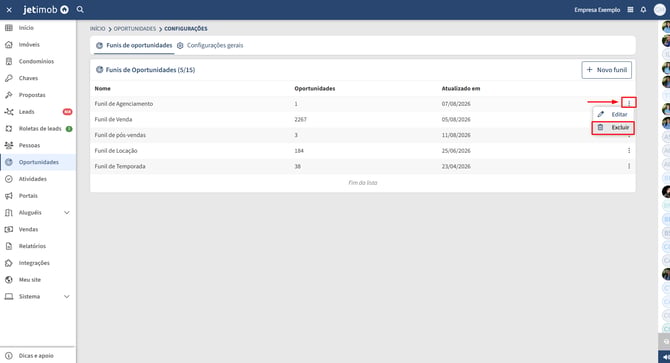This screenshot has width=670, height=363.
Task: Click the Início sidebar icon
Action: point(9,28)
